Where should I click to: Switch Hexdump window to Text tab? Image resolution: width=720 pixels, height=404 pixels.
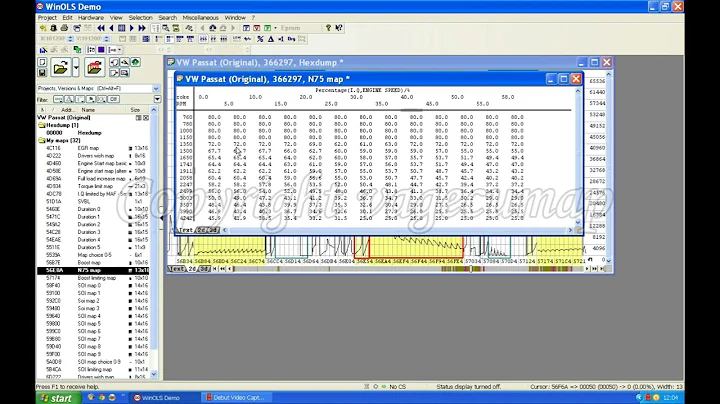176,269
